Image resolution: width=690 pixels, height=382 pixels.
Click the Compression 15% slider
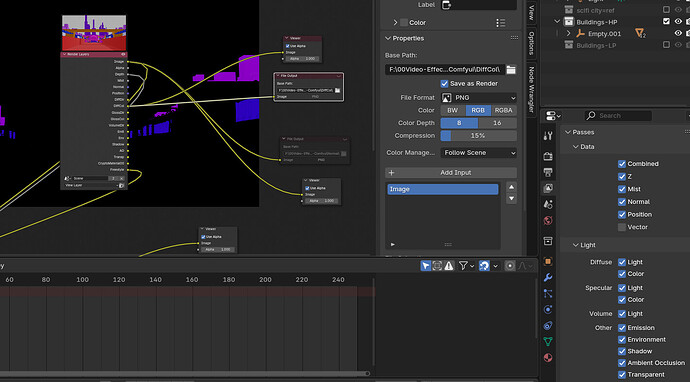coord(479,136)
